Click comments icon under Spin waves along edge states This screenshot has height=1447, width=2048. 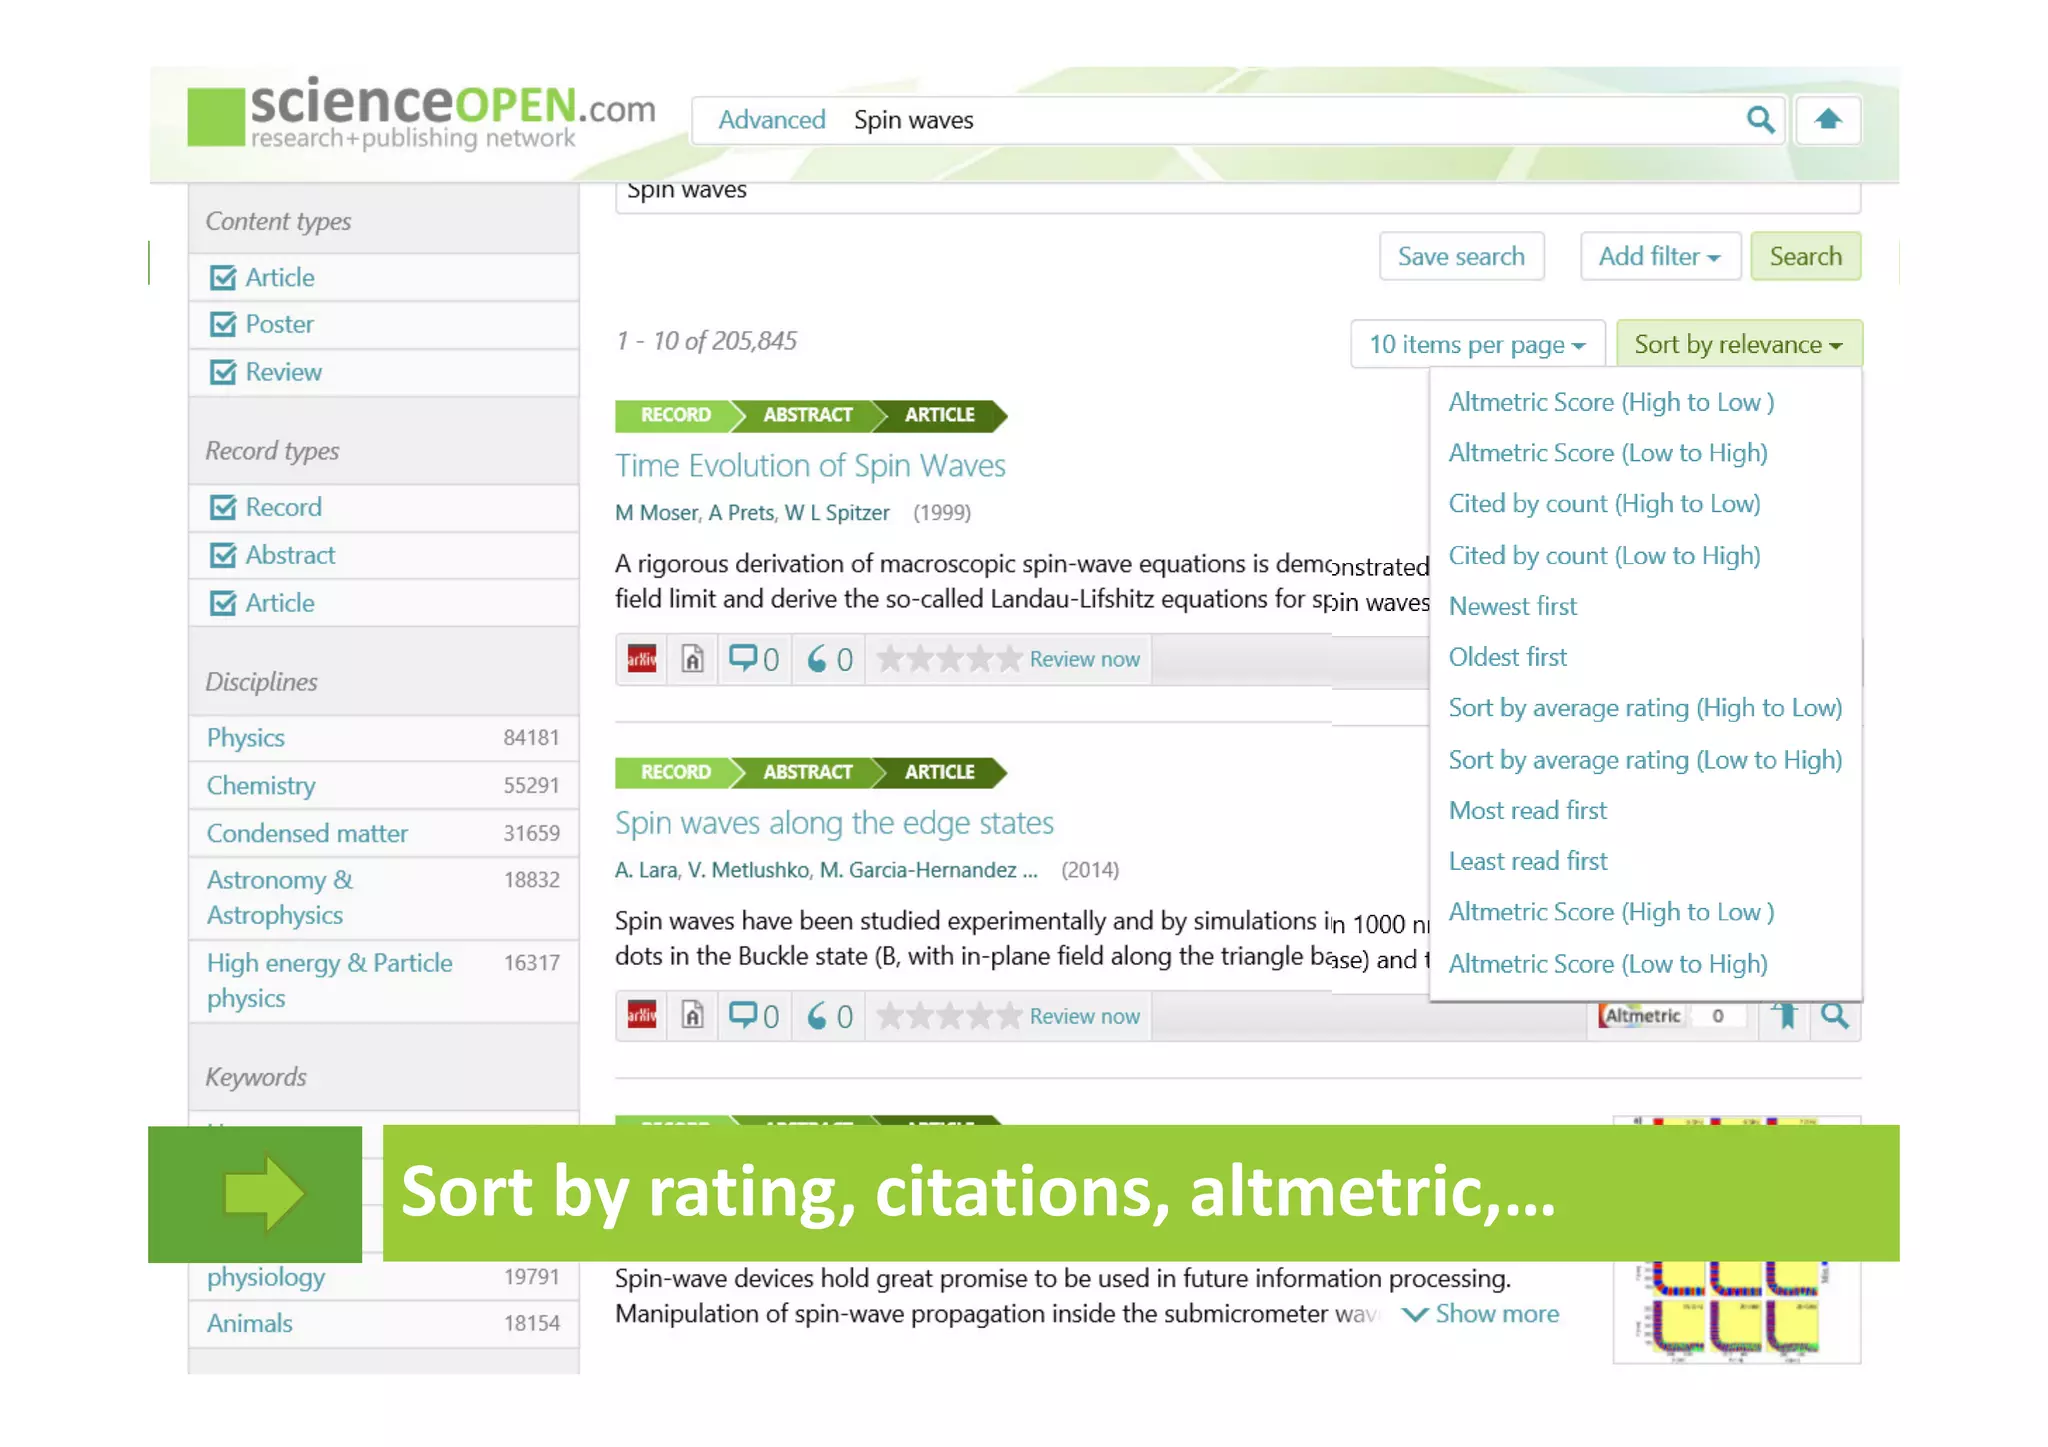(753, 1016)
